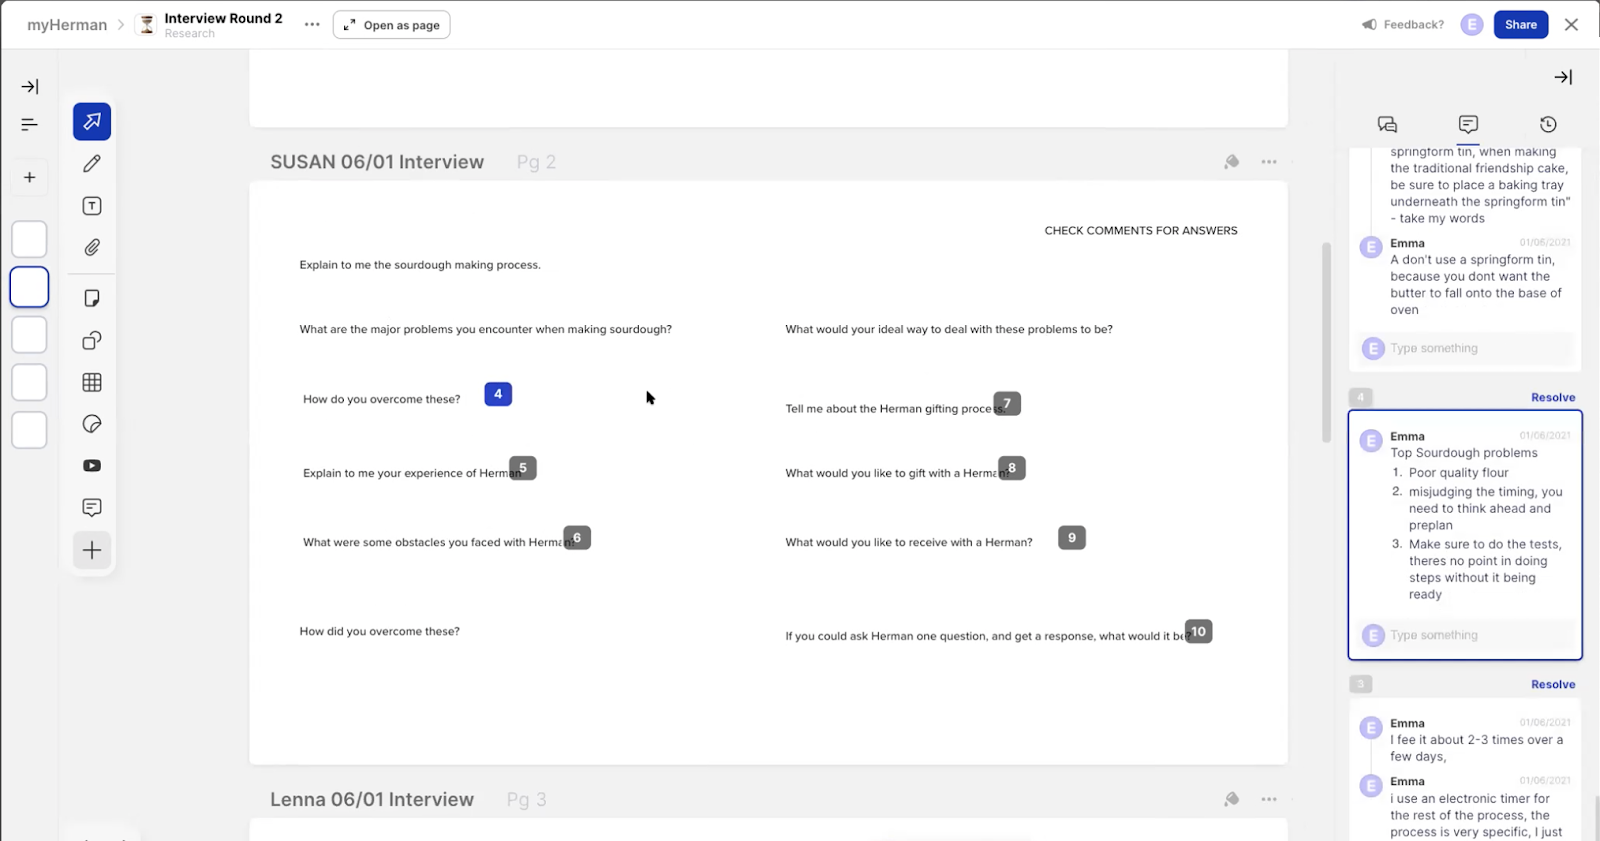
Task: Click the YouTube video embed icon
Action: [92, 466]
